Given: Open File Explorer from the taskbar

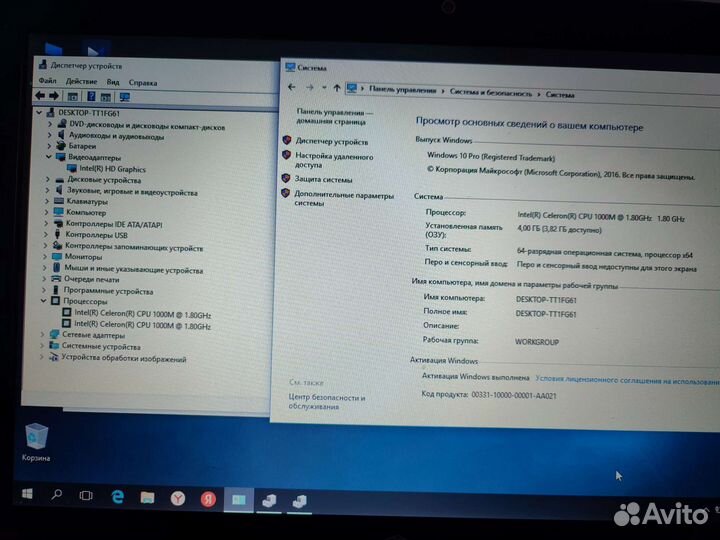Looking at the screenshot, I should 147,497.
